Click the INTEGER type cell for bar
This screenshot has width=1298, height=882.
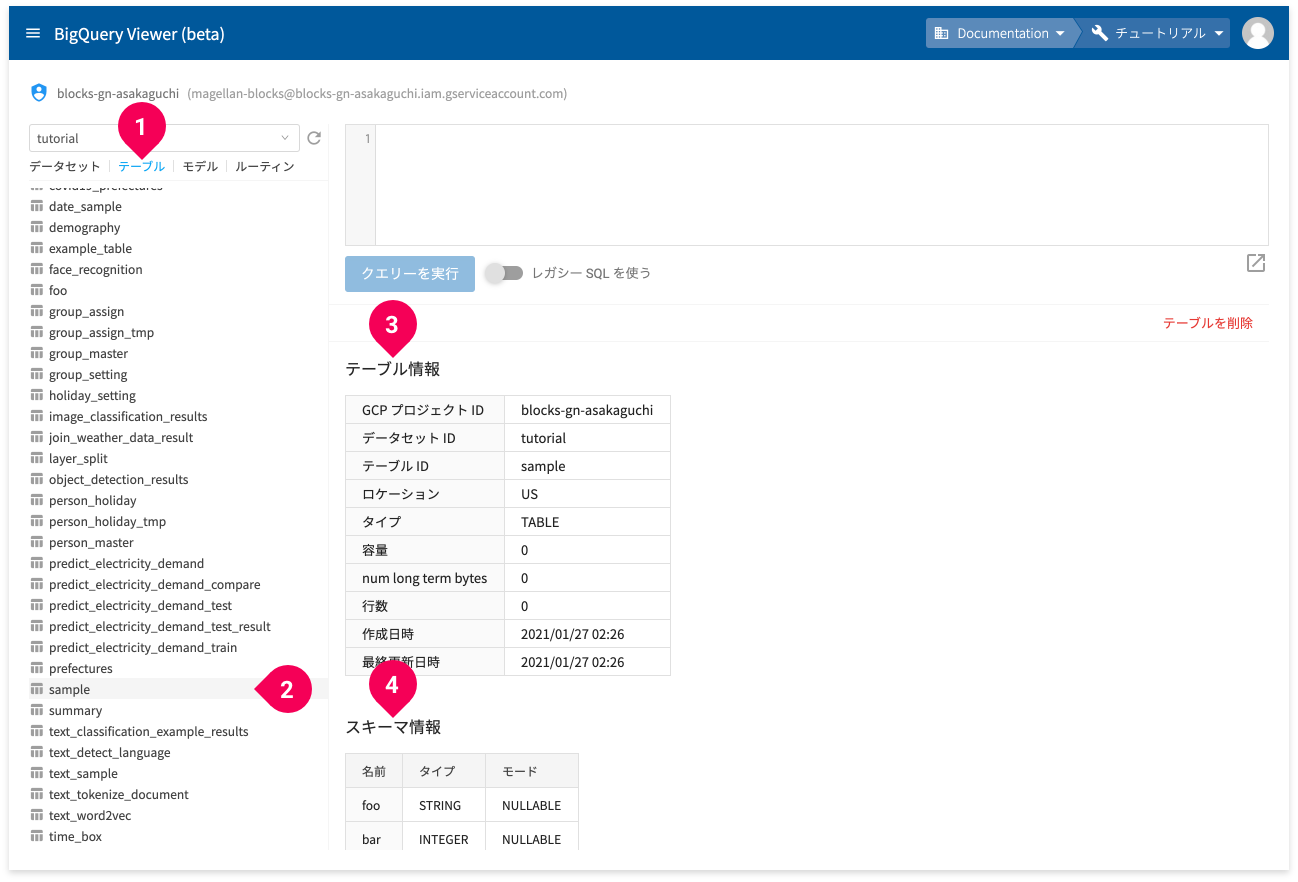(444, 839)
